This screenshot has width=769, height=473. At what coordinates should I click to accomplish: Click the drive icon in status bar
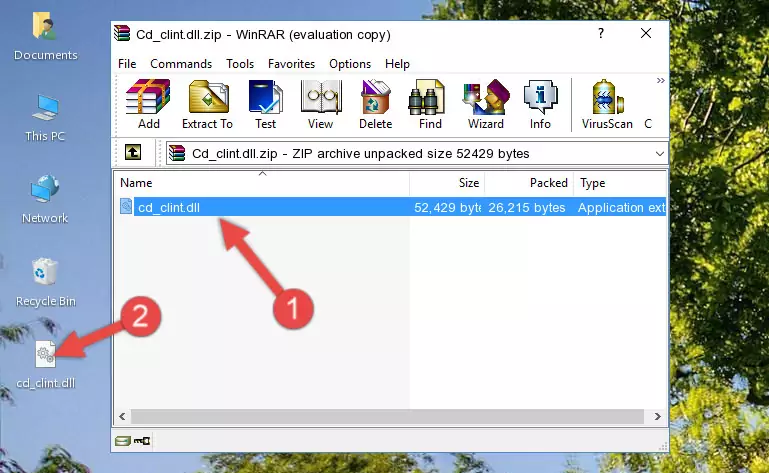[x=123, y=441]
